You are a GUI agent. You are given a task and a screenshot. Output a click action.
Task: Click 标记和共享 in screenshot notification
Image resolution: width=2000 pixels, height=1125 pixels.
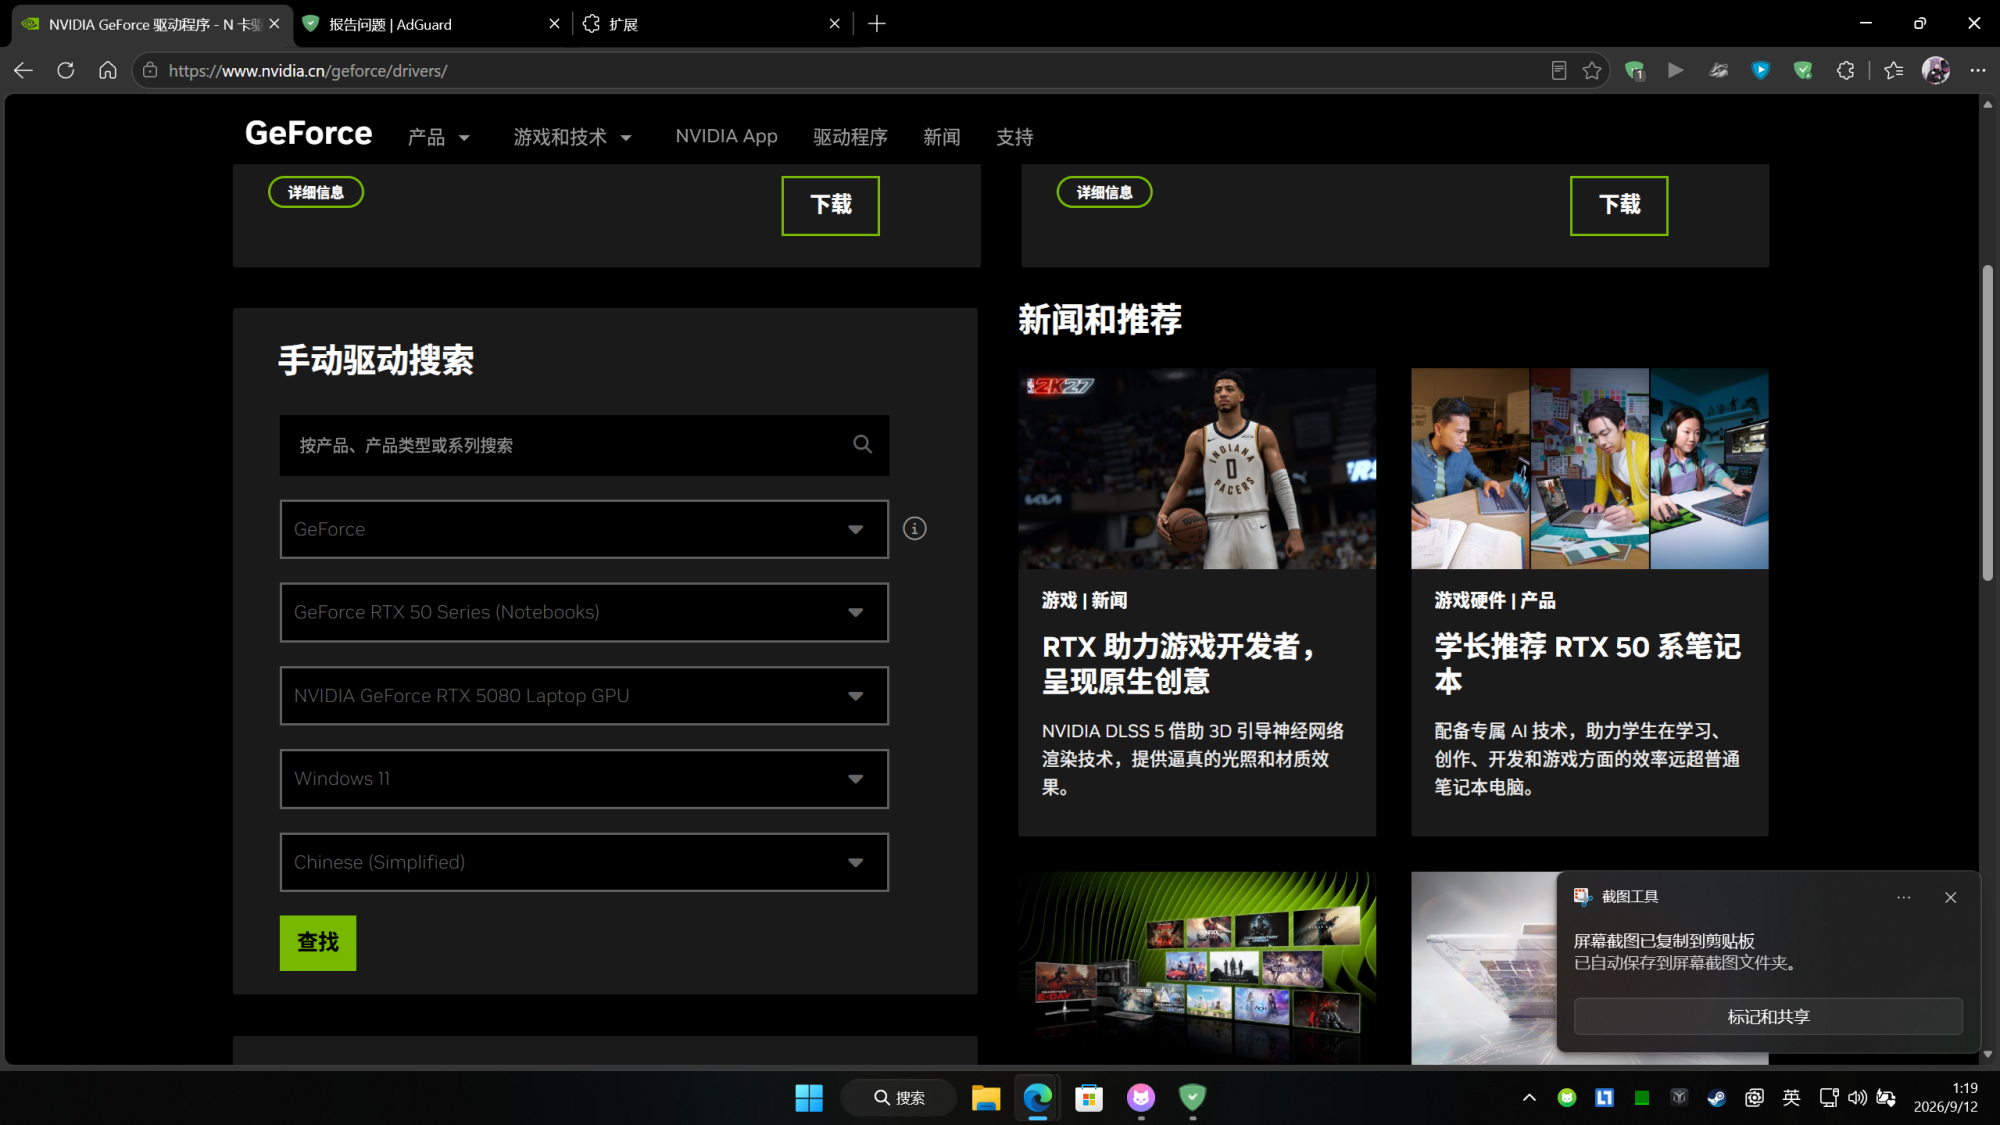(1768, 1016)
